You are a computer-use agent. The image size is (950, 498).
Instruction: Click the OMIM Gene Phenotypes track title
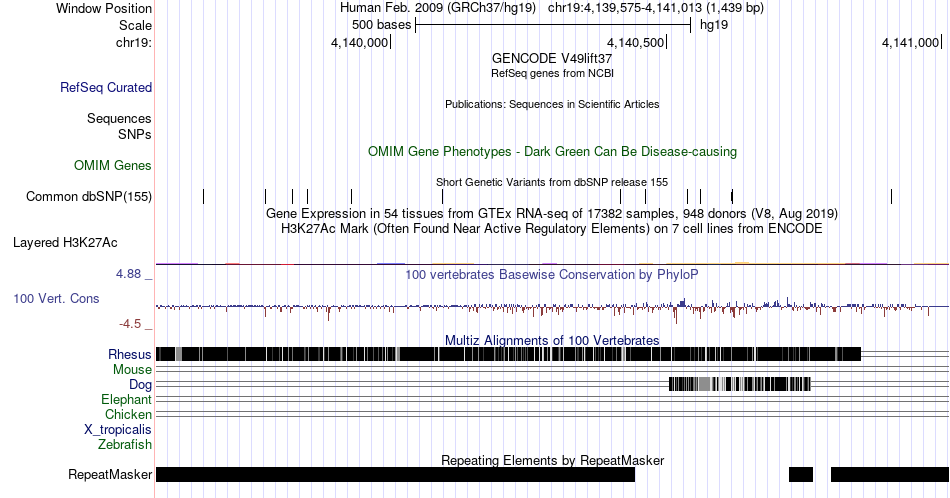coord(552,151)
